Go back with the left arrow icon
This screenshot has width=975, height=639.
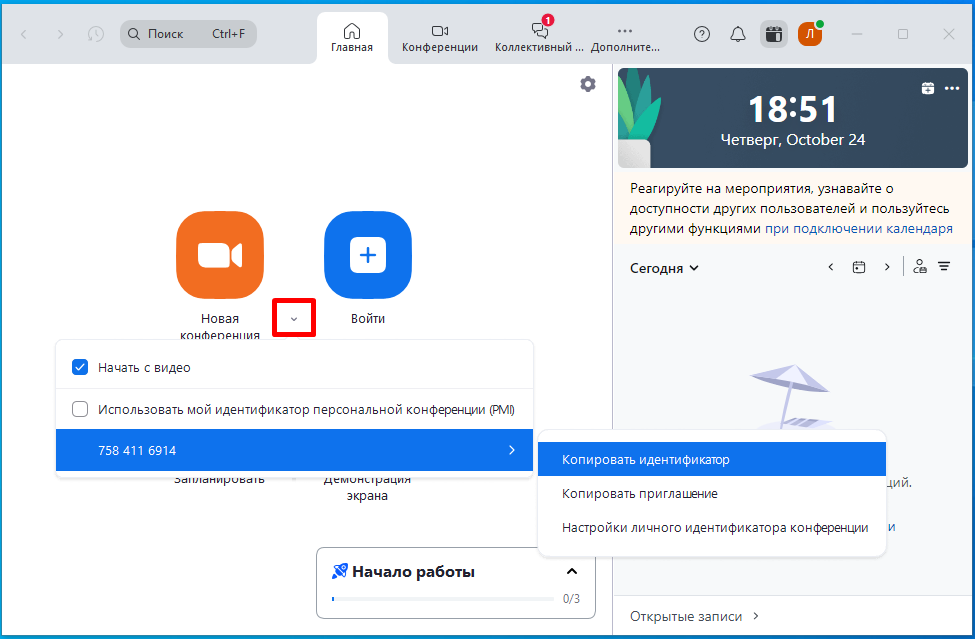(x=24, y=34)
